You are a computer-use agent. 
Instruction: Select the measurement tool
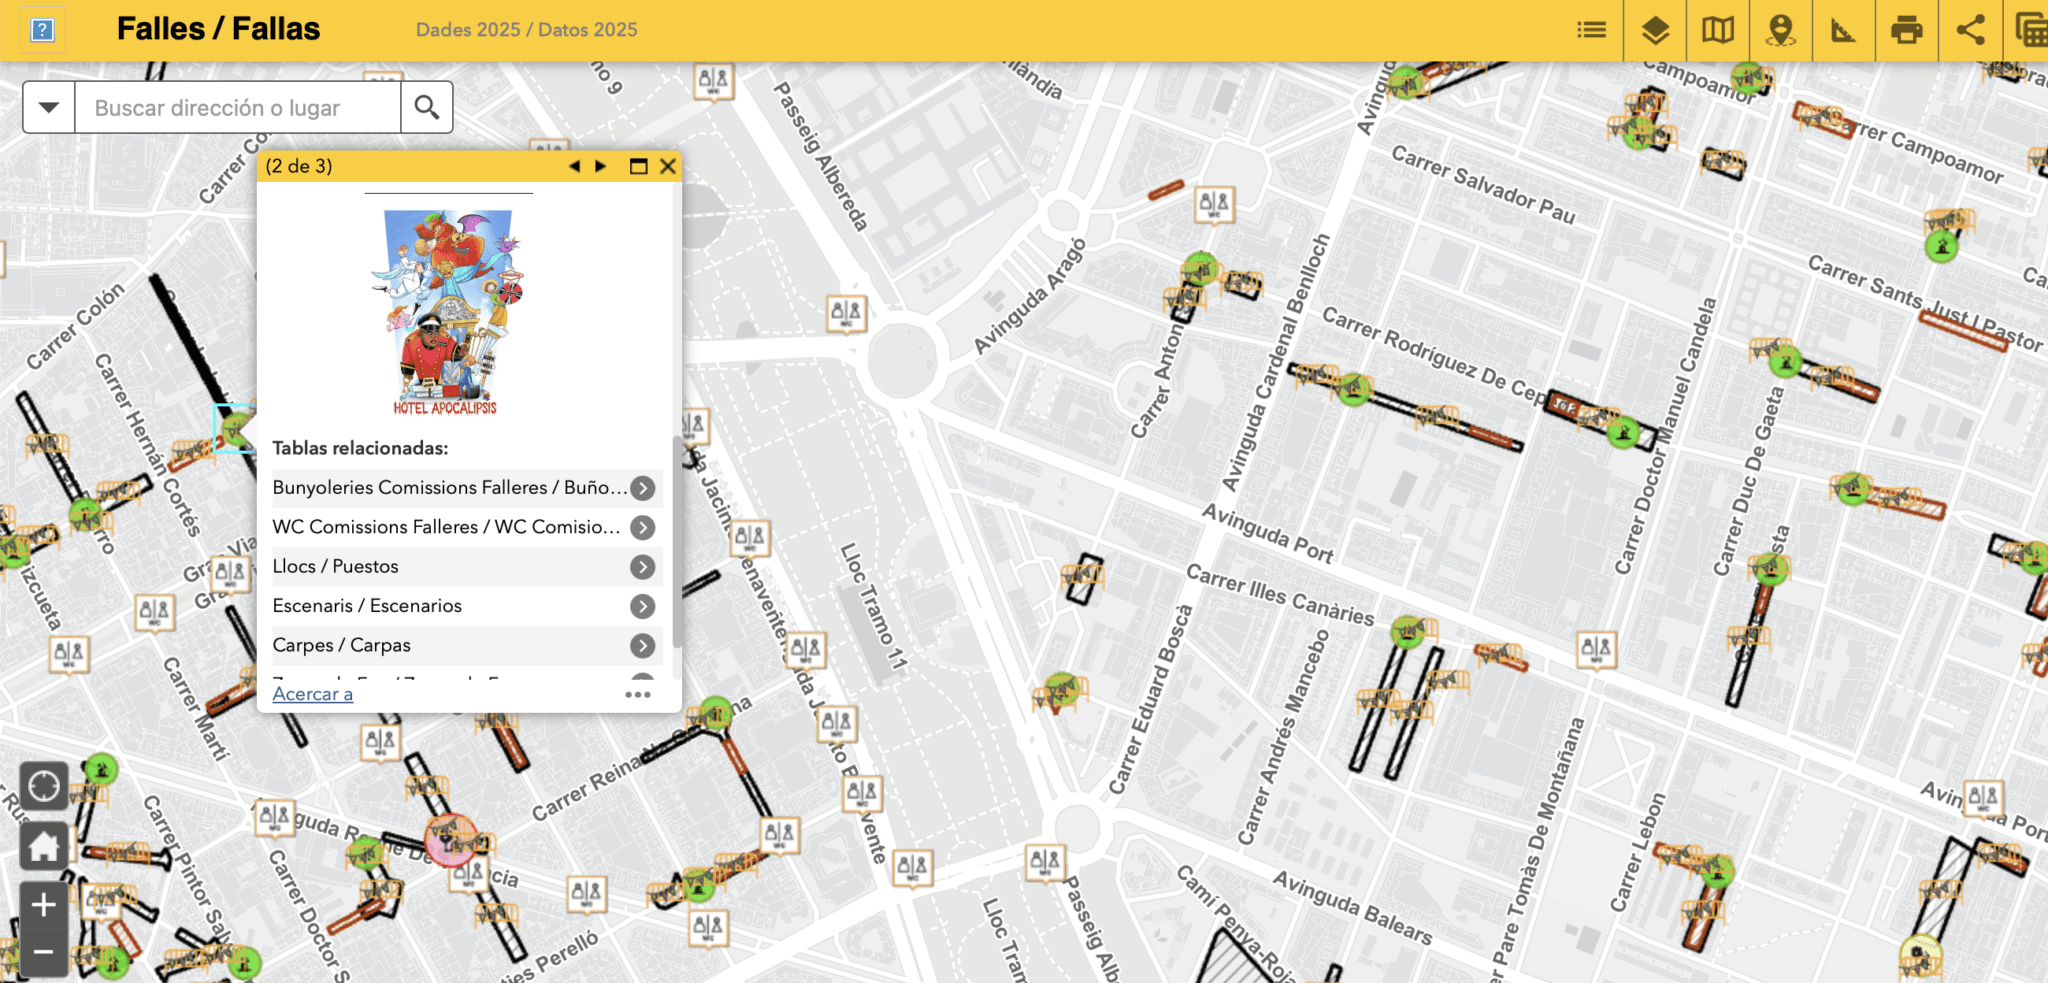[x=1845, y=29]
